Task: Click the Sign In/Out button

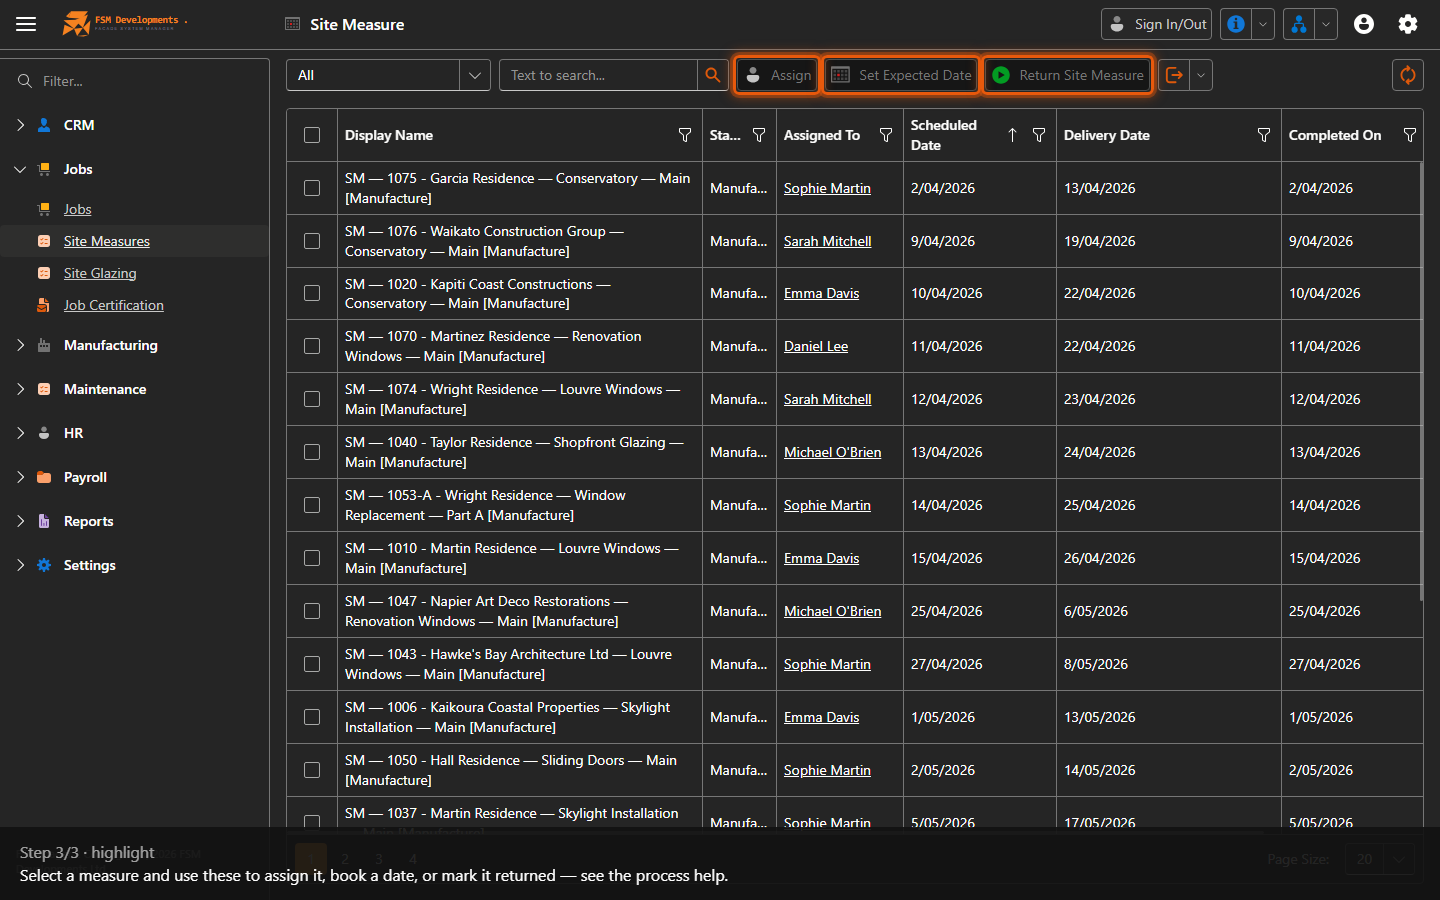Action: click(1156, 24)
